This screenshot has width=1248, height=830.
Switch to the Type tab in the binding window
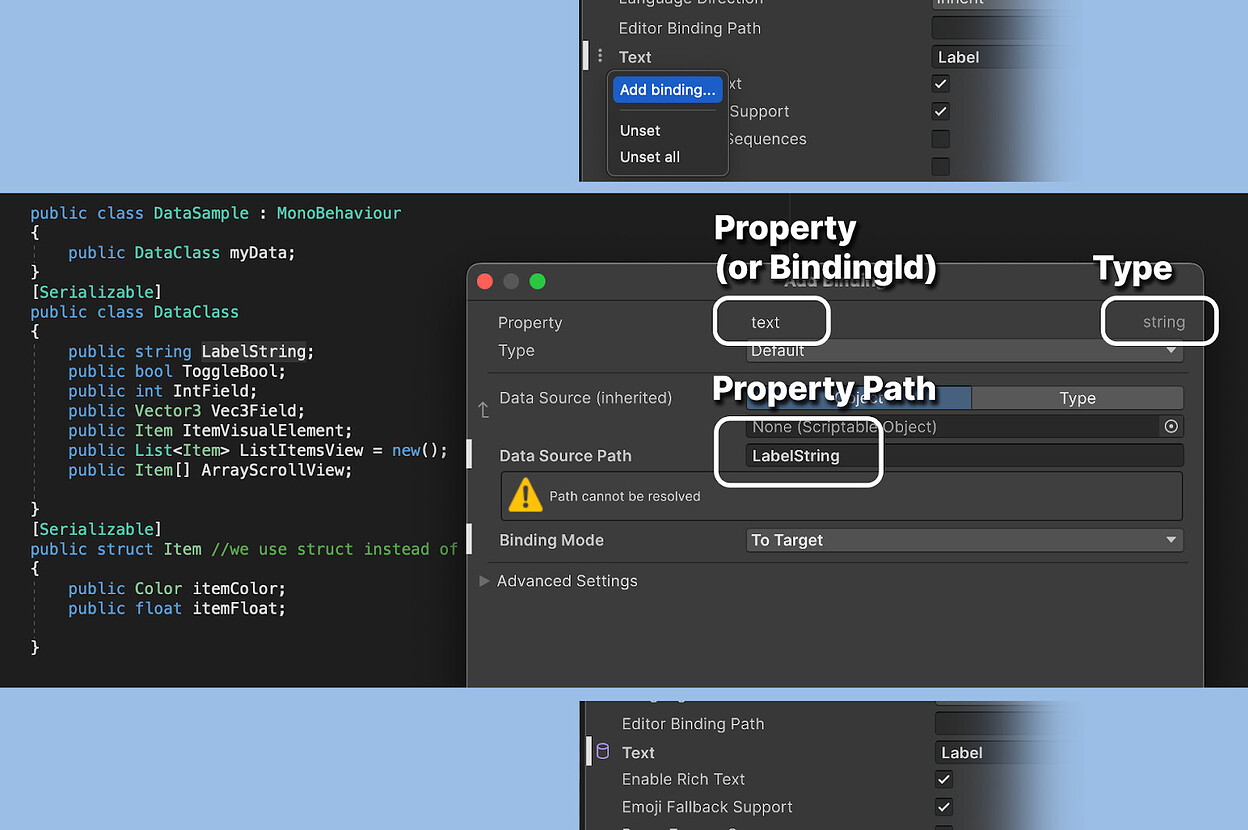point(1077,398)
